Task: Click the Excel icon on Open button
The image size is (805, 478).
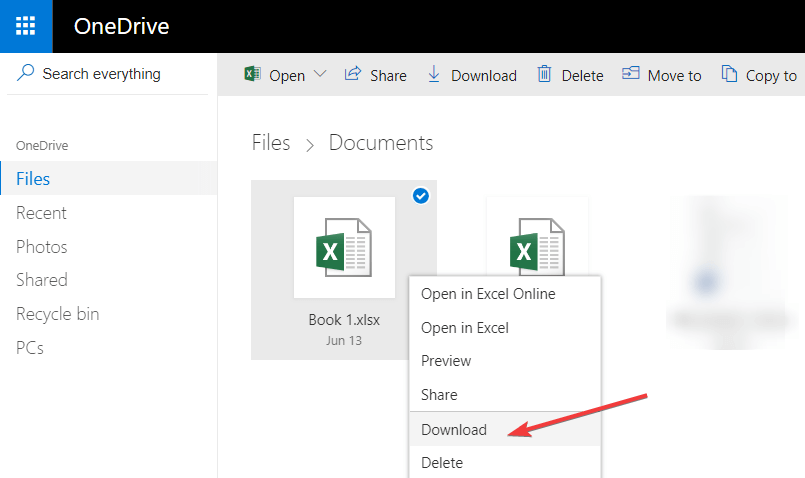Action: pyautogui.click(x=252, y=74)
